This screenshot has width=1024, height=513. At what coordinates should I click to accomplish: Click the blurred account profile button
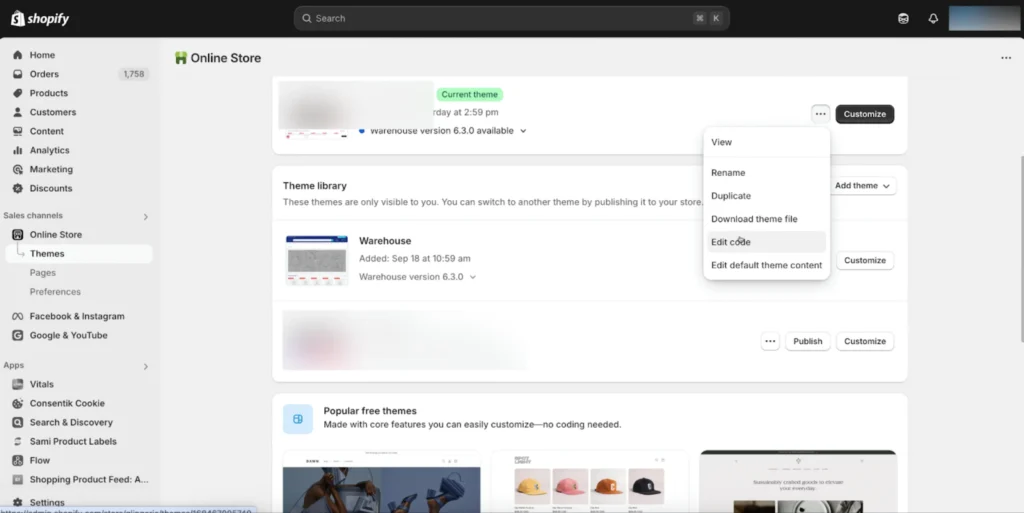point(984,18)
